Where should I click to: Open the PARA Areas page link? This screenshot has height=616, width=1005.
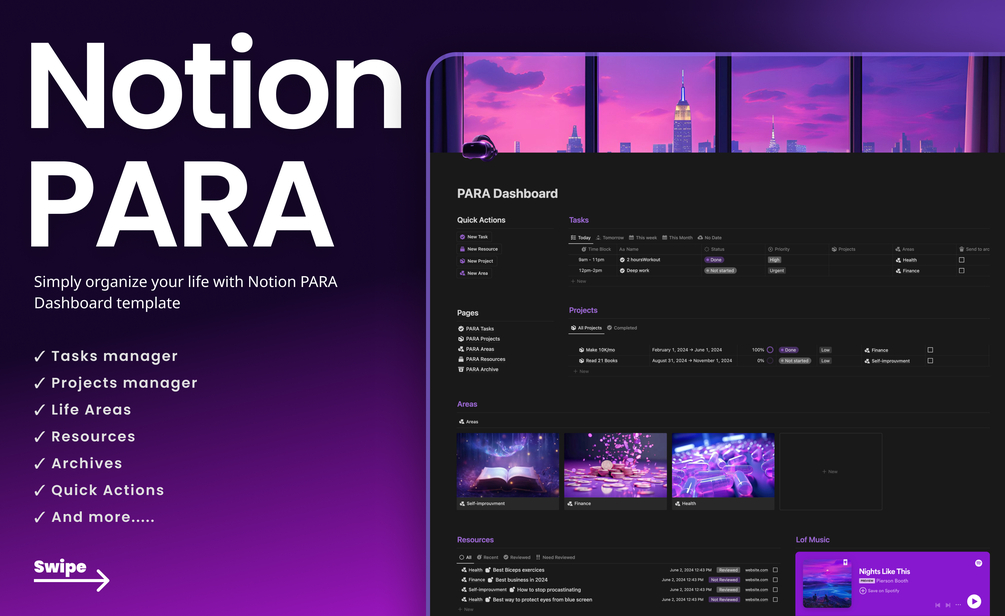tap(476, 349)
